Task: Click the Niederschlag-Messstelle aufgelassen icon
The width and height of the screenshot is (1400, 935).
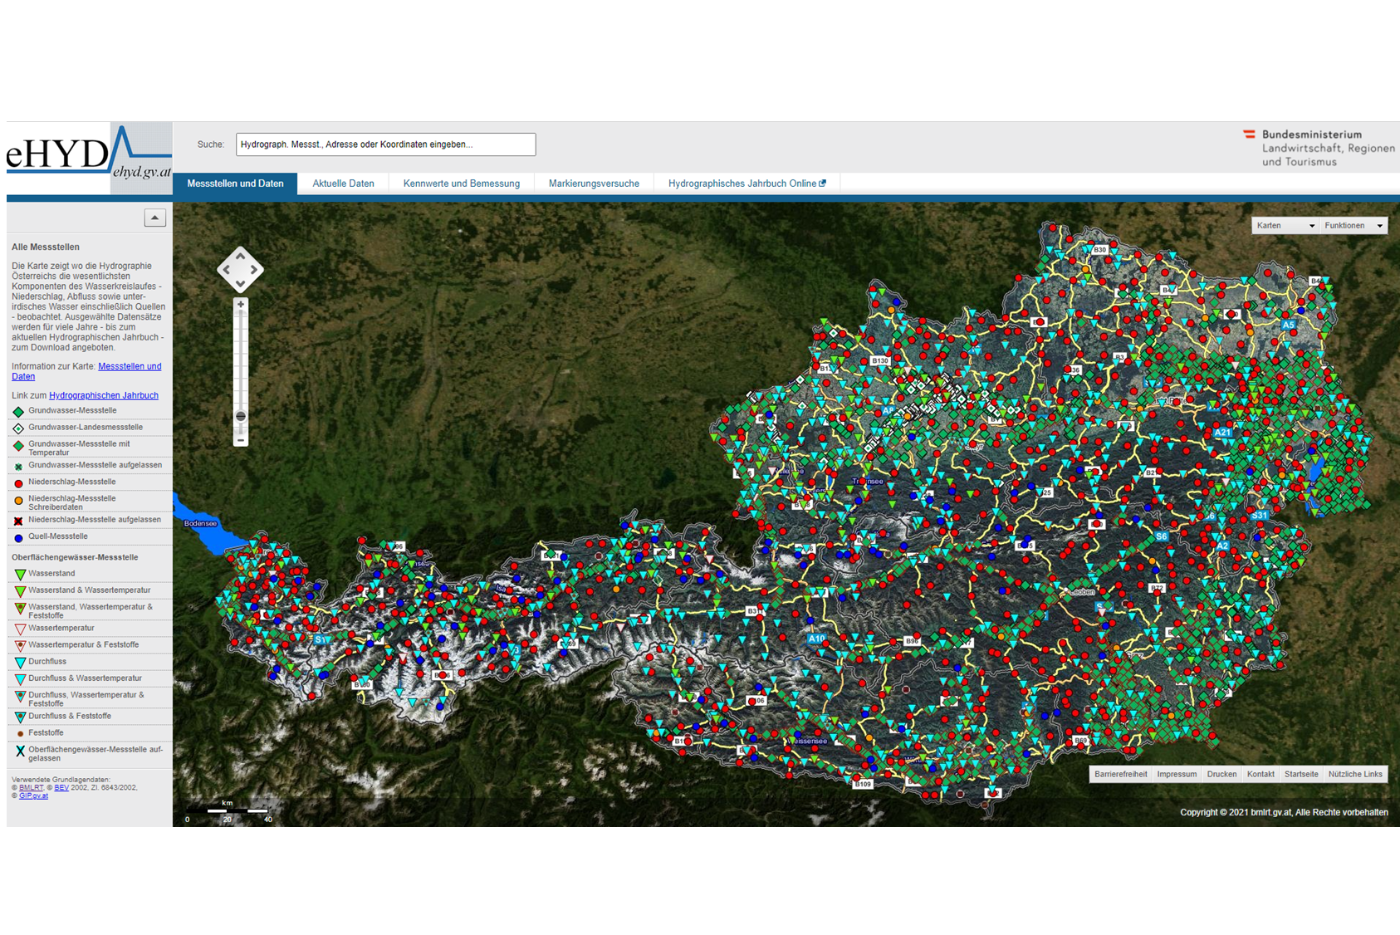Action: pos(17,519)
